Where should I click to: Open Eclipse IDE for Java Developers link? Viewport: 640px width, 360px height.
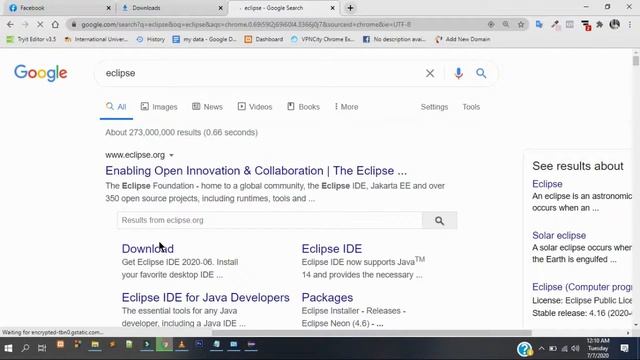click(x=206, y=298)
